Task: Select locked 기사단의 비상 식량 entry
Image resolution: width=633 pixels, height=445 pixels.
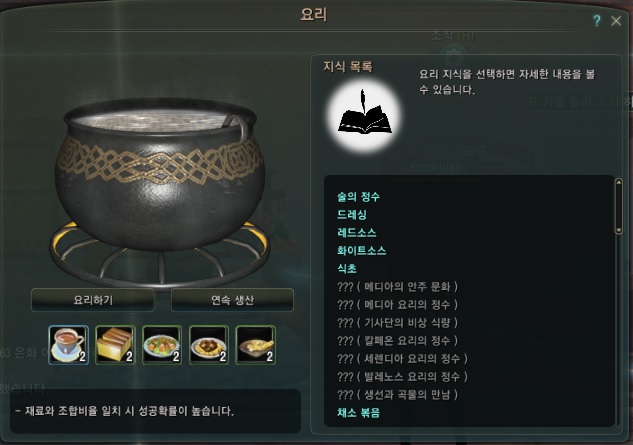Action: coord(398,323)
